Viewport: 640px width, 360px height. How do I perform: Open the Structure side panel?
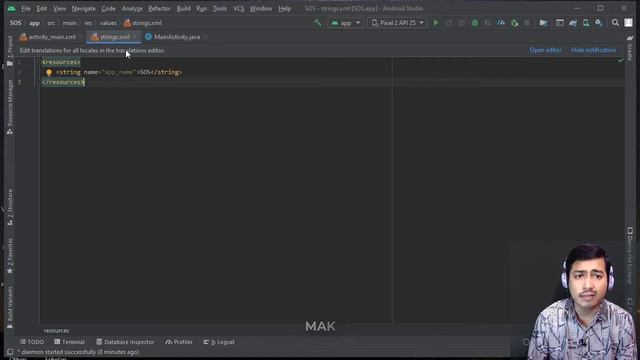coord(10,207)
